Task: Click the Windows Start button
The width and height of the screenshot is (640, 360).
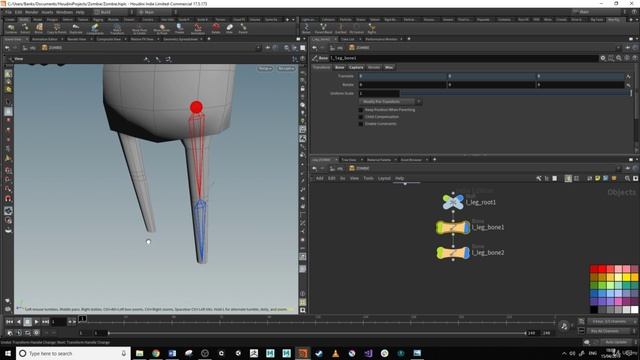Action: [x=7, y=353]
